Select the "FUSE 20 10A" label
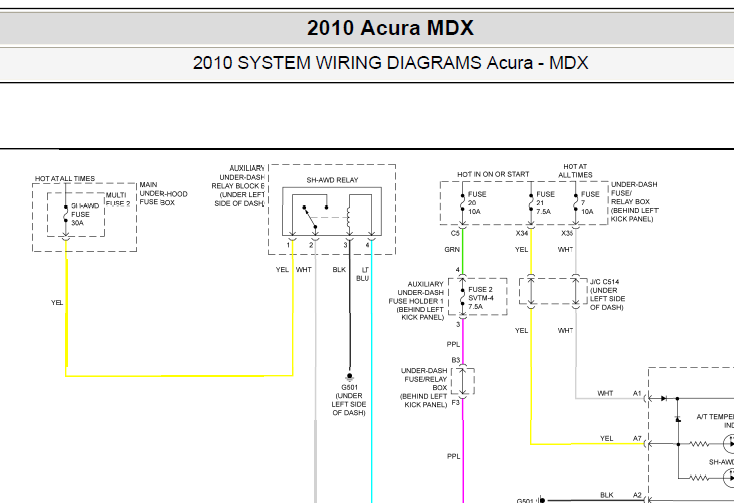This screenshot has height=503, width=734. click(x=477, y=203)
